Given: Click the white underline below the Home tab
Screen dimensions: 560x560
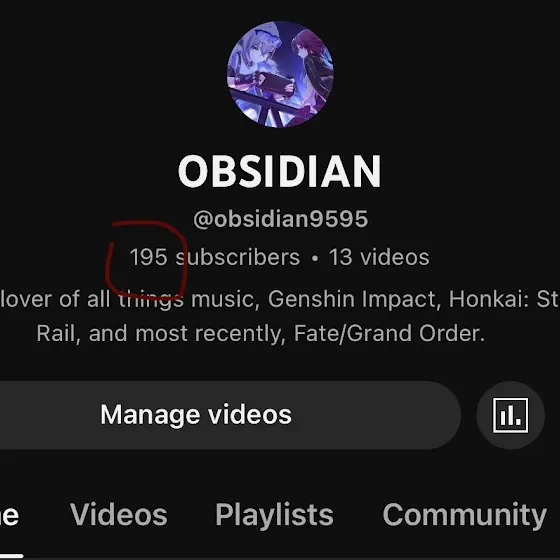Looking at the screenshot, I should [11, 556].
